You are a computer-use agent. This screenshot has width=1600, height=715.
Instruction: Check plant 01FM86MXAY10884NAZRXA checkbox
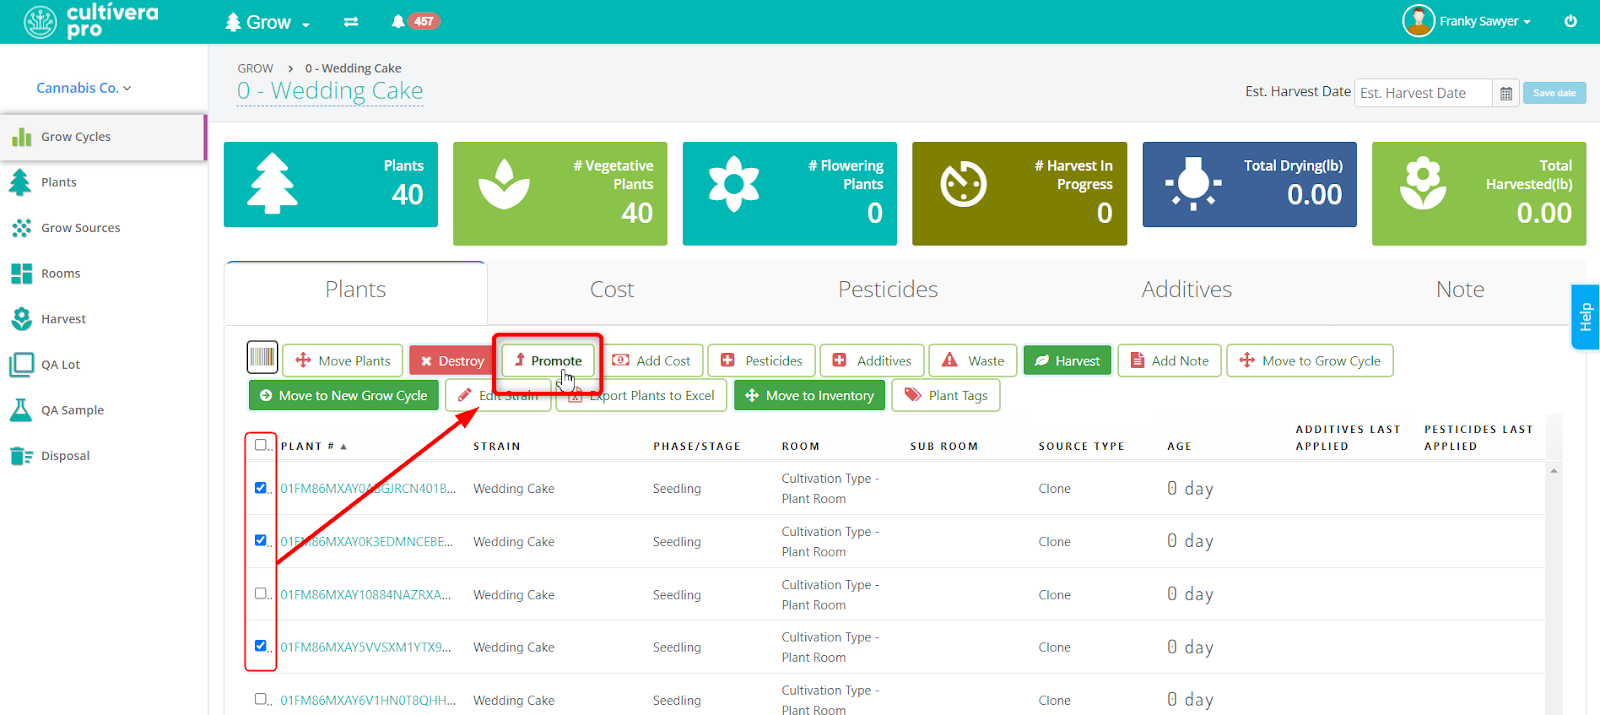point(261,593)
